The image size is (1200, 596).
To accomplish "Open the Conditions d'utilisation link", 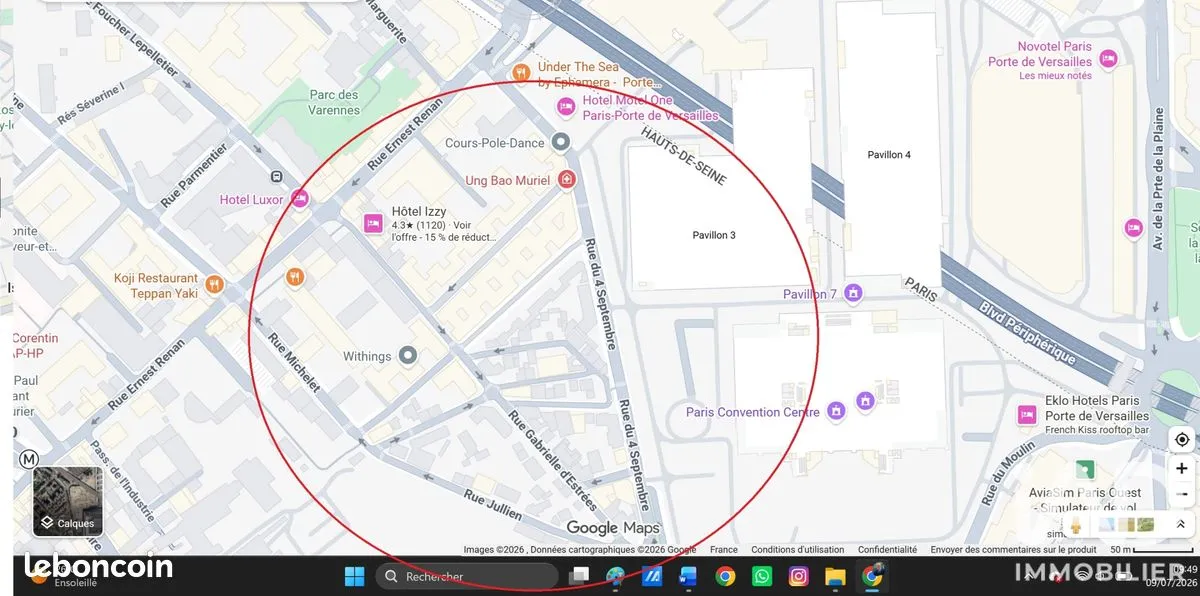I will pos(798,549).
